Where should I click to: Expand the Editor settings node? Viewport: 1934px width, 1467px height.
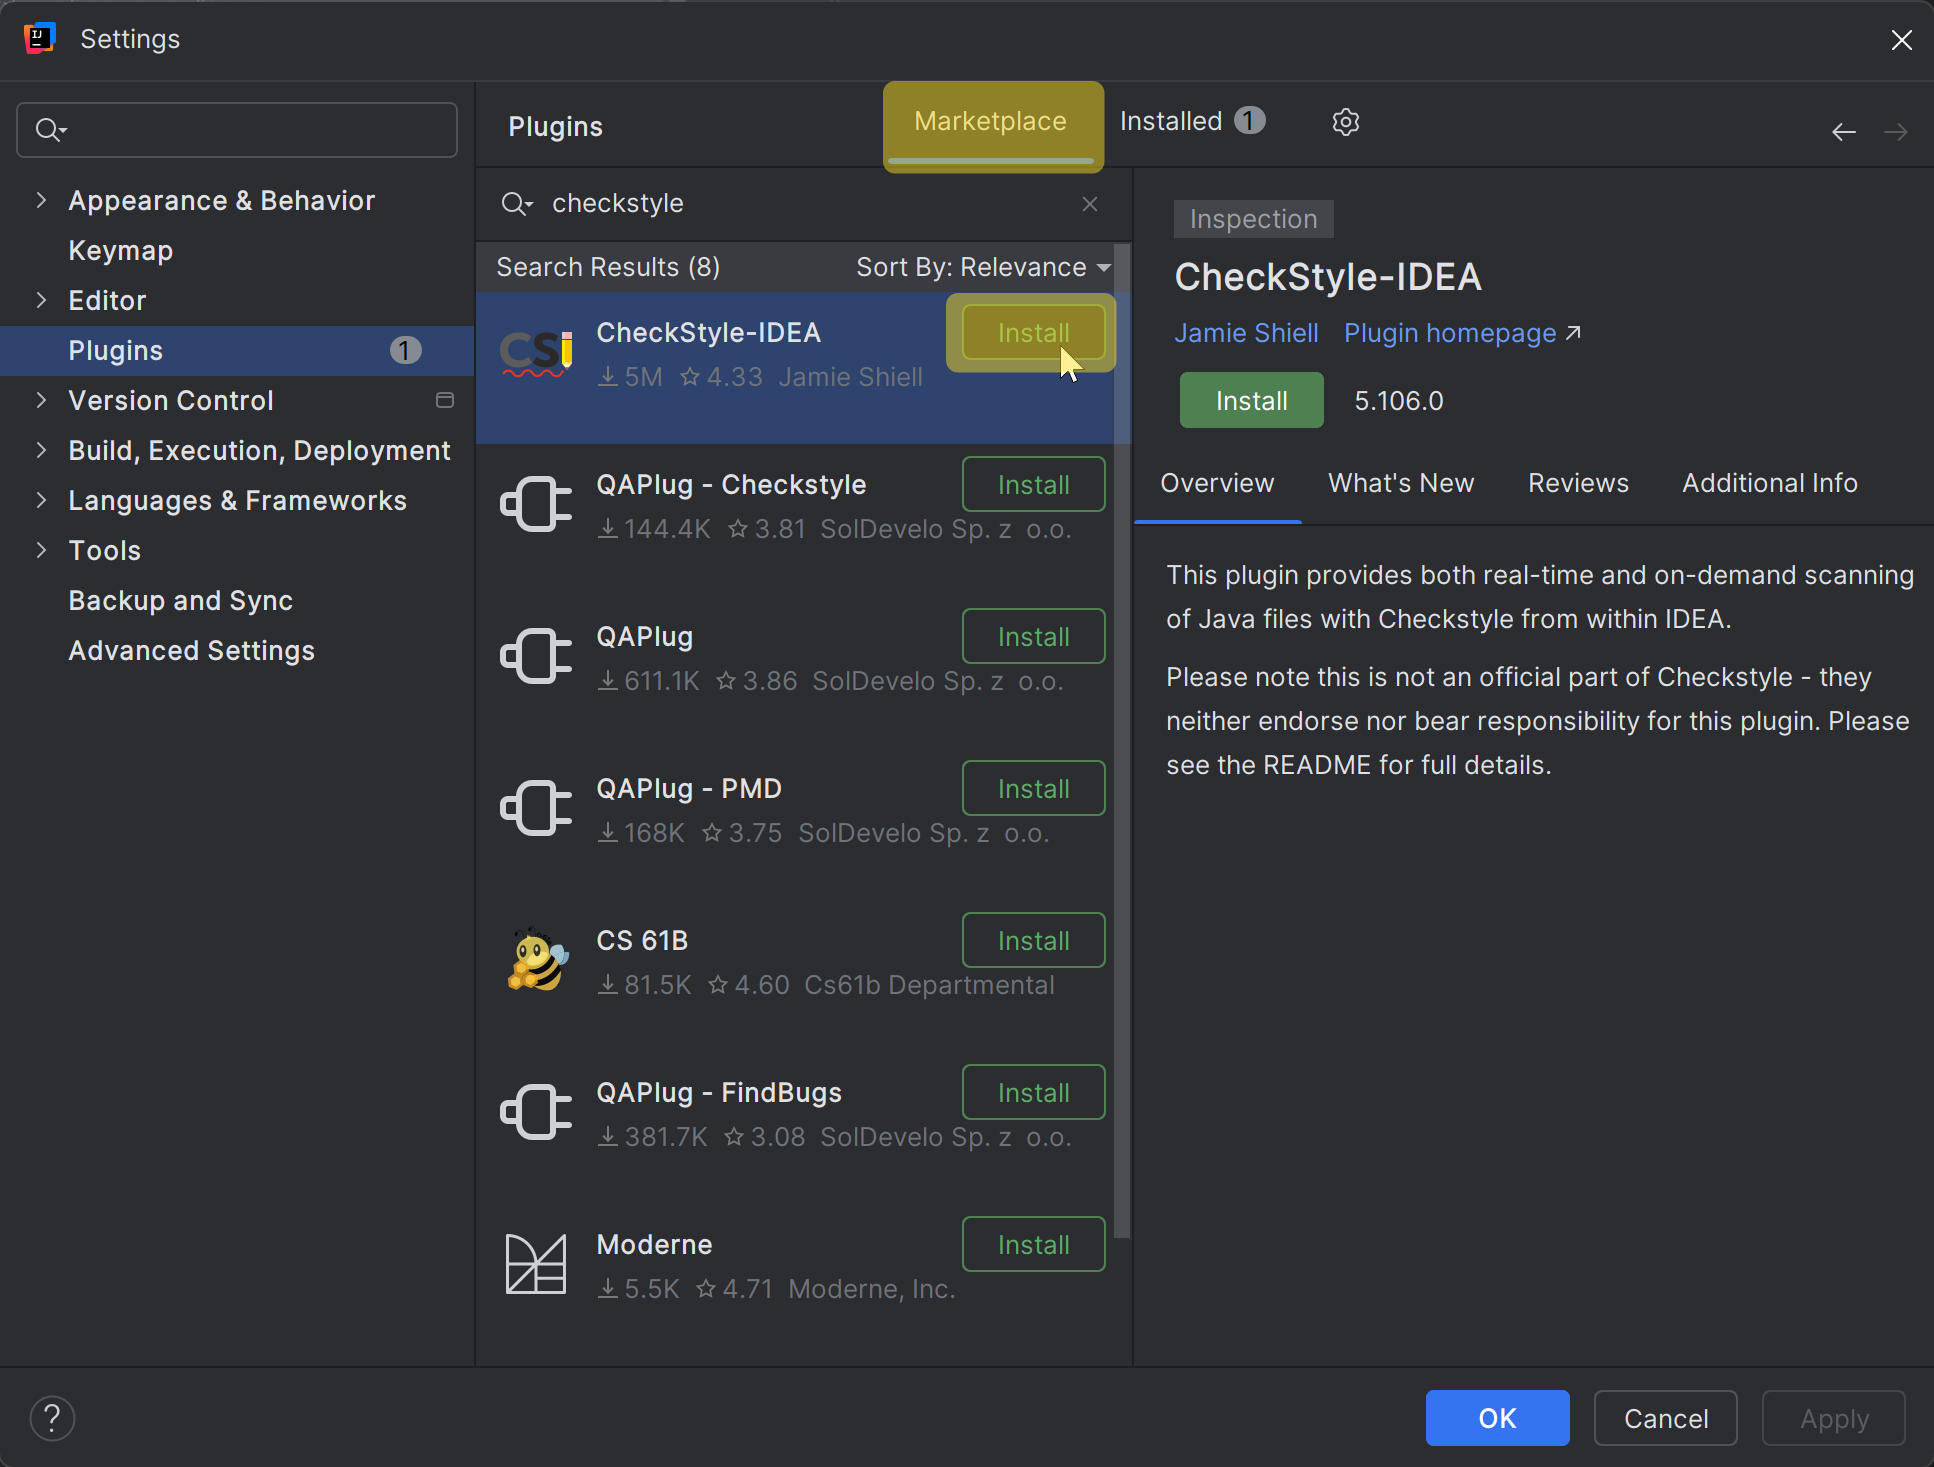coord(41,300)
